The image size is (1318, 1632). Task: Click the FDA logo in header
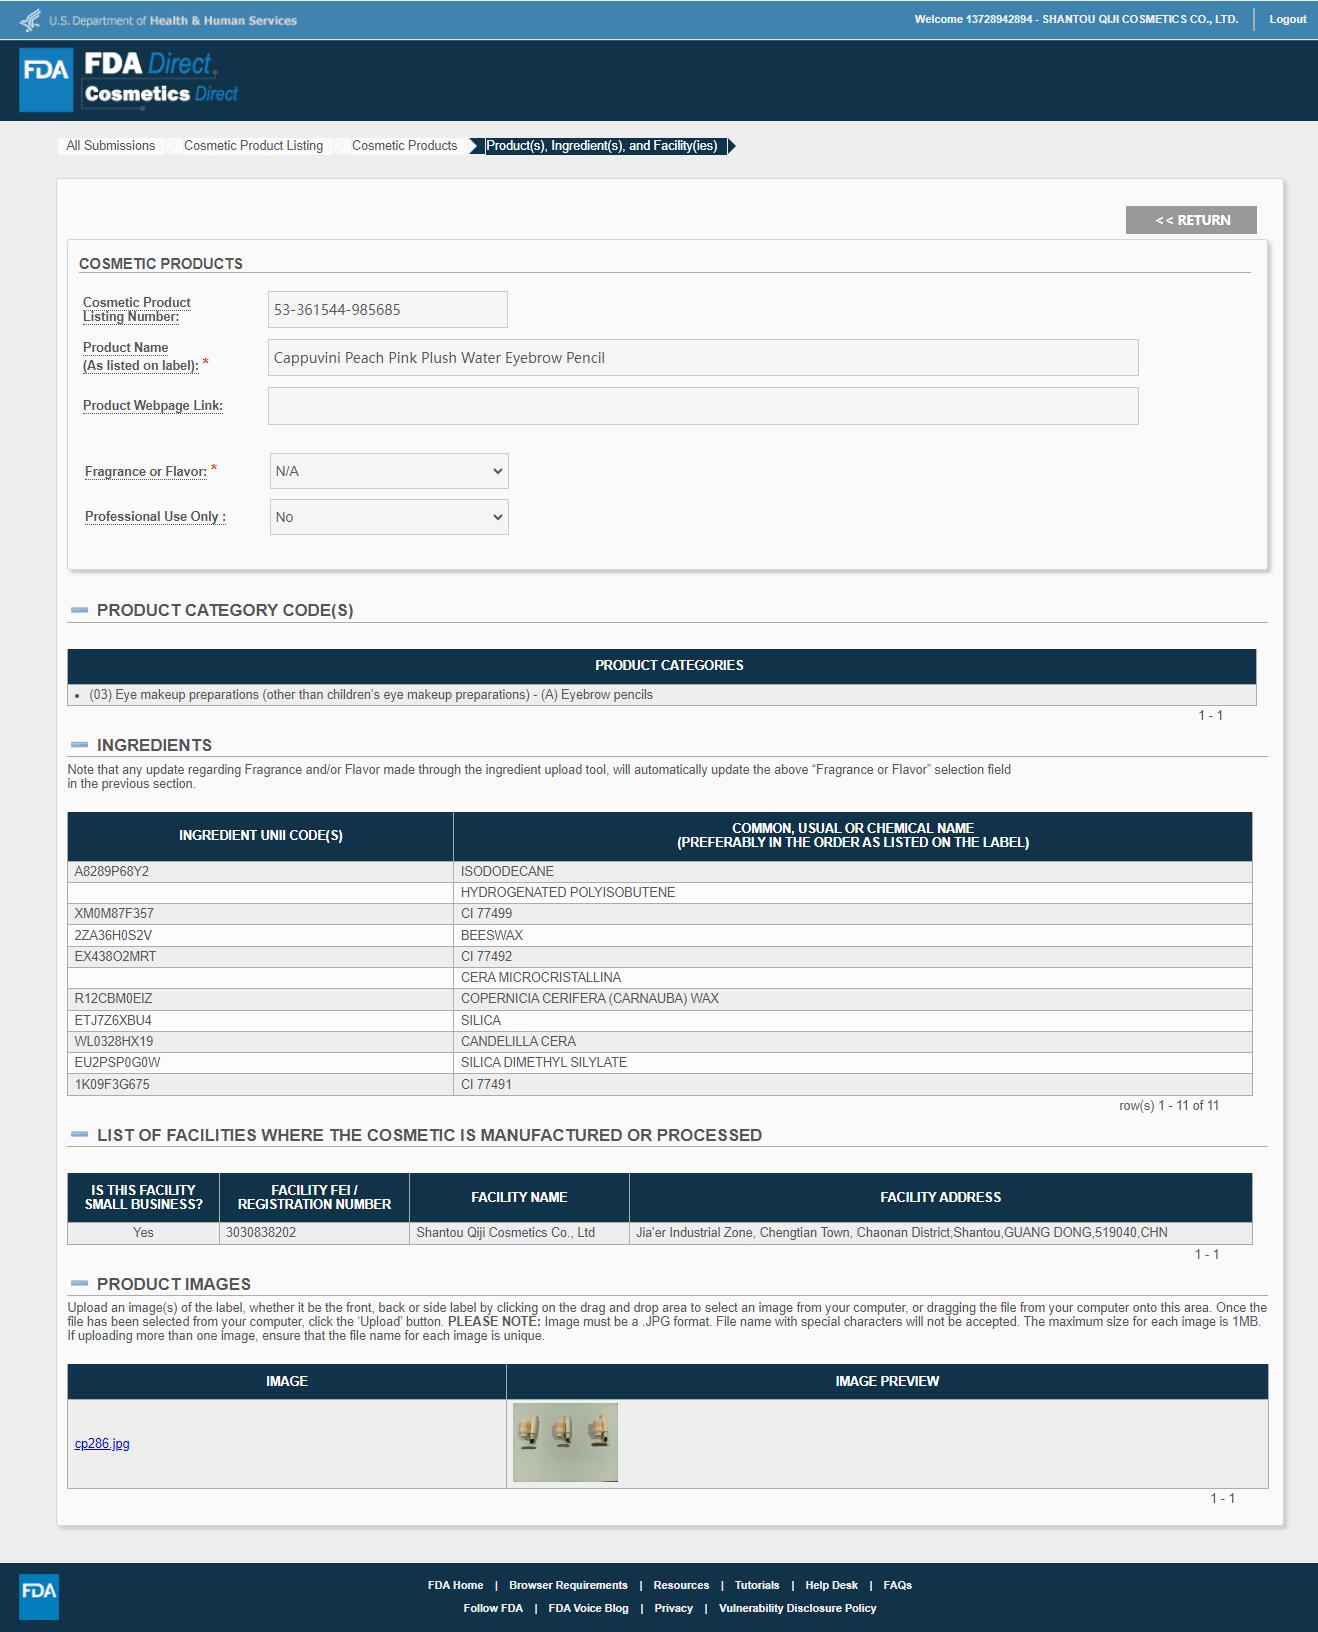pyautogui.click(x=46, y=79)
